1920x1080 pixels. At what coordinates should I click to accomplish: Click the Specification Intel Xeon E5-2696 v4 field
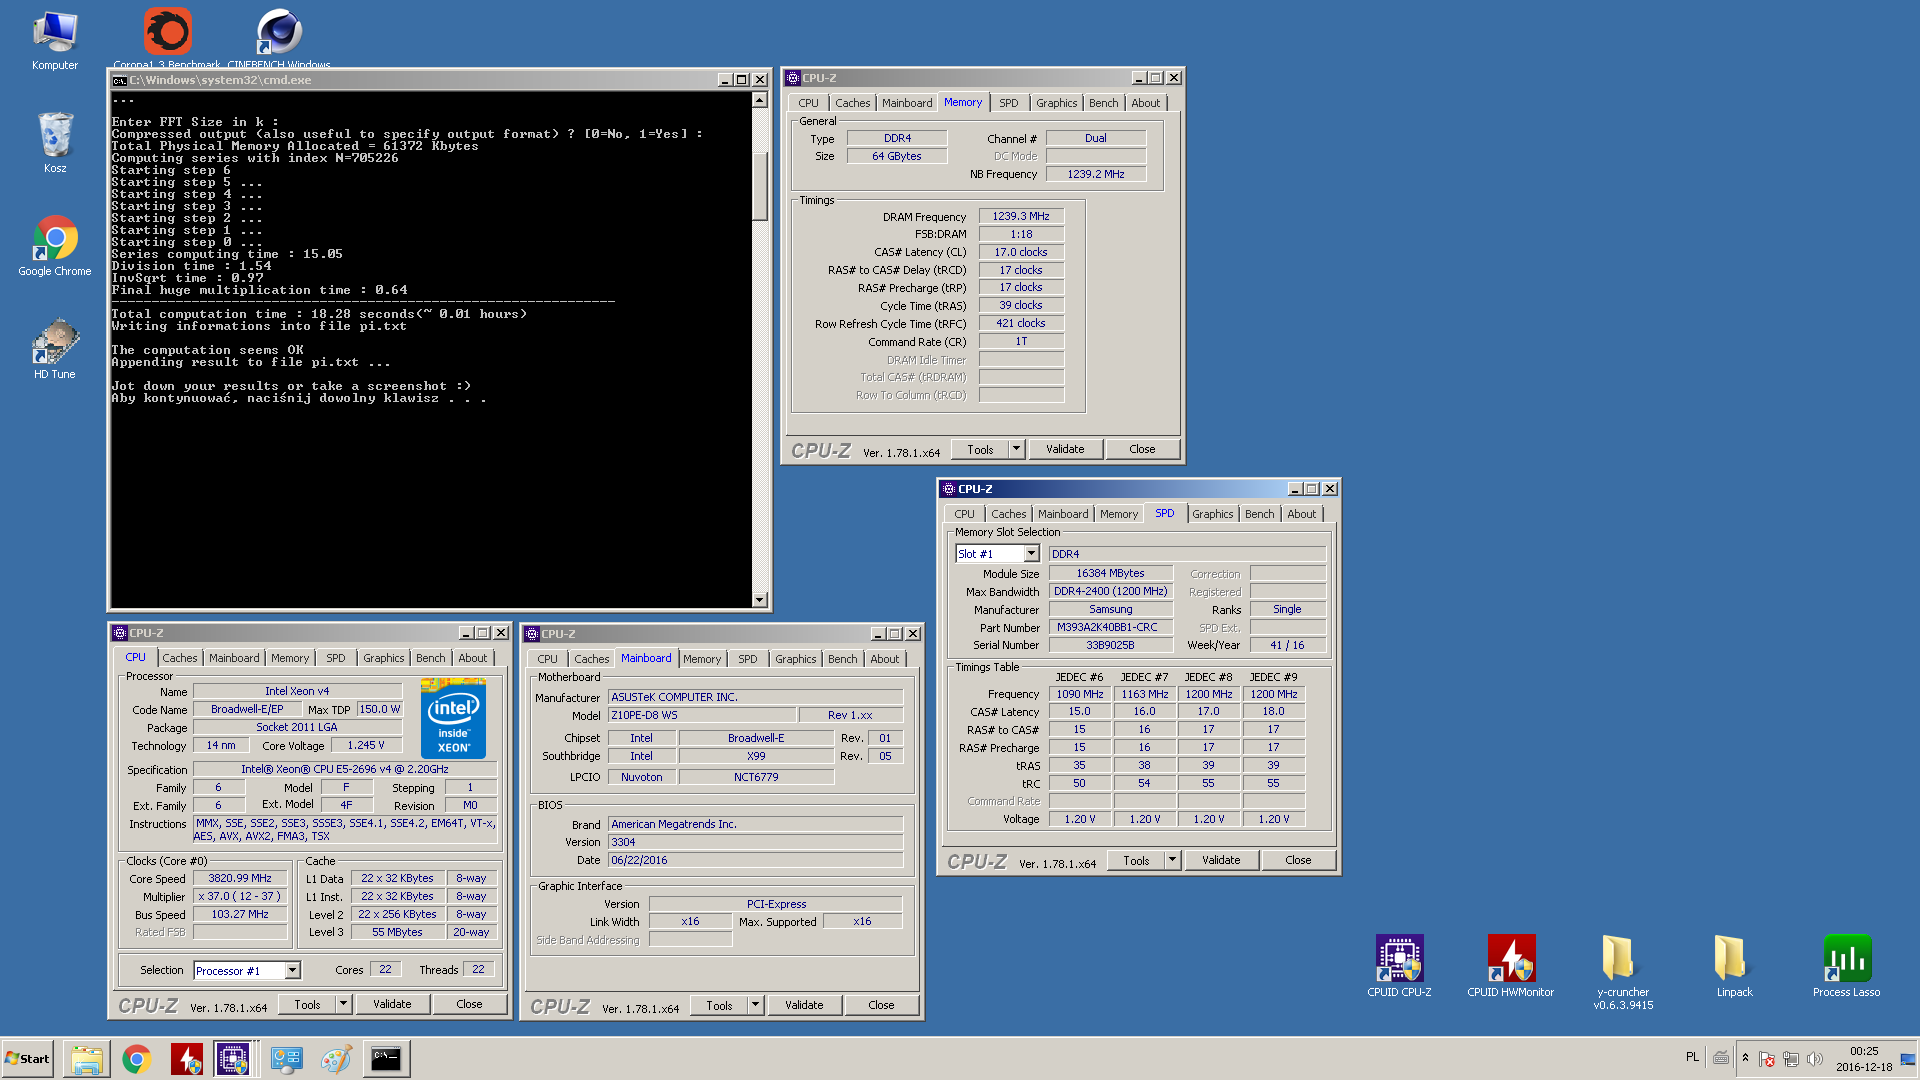pyautogui.click(x=345, y=769)
